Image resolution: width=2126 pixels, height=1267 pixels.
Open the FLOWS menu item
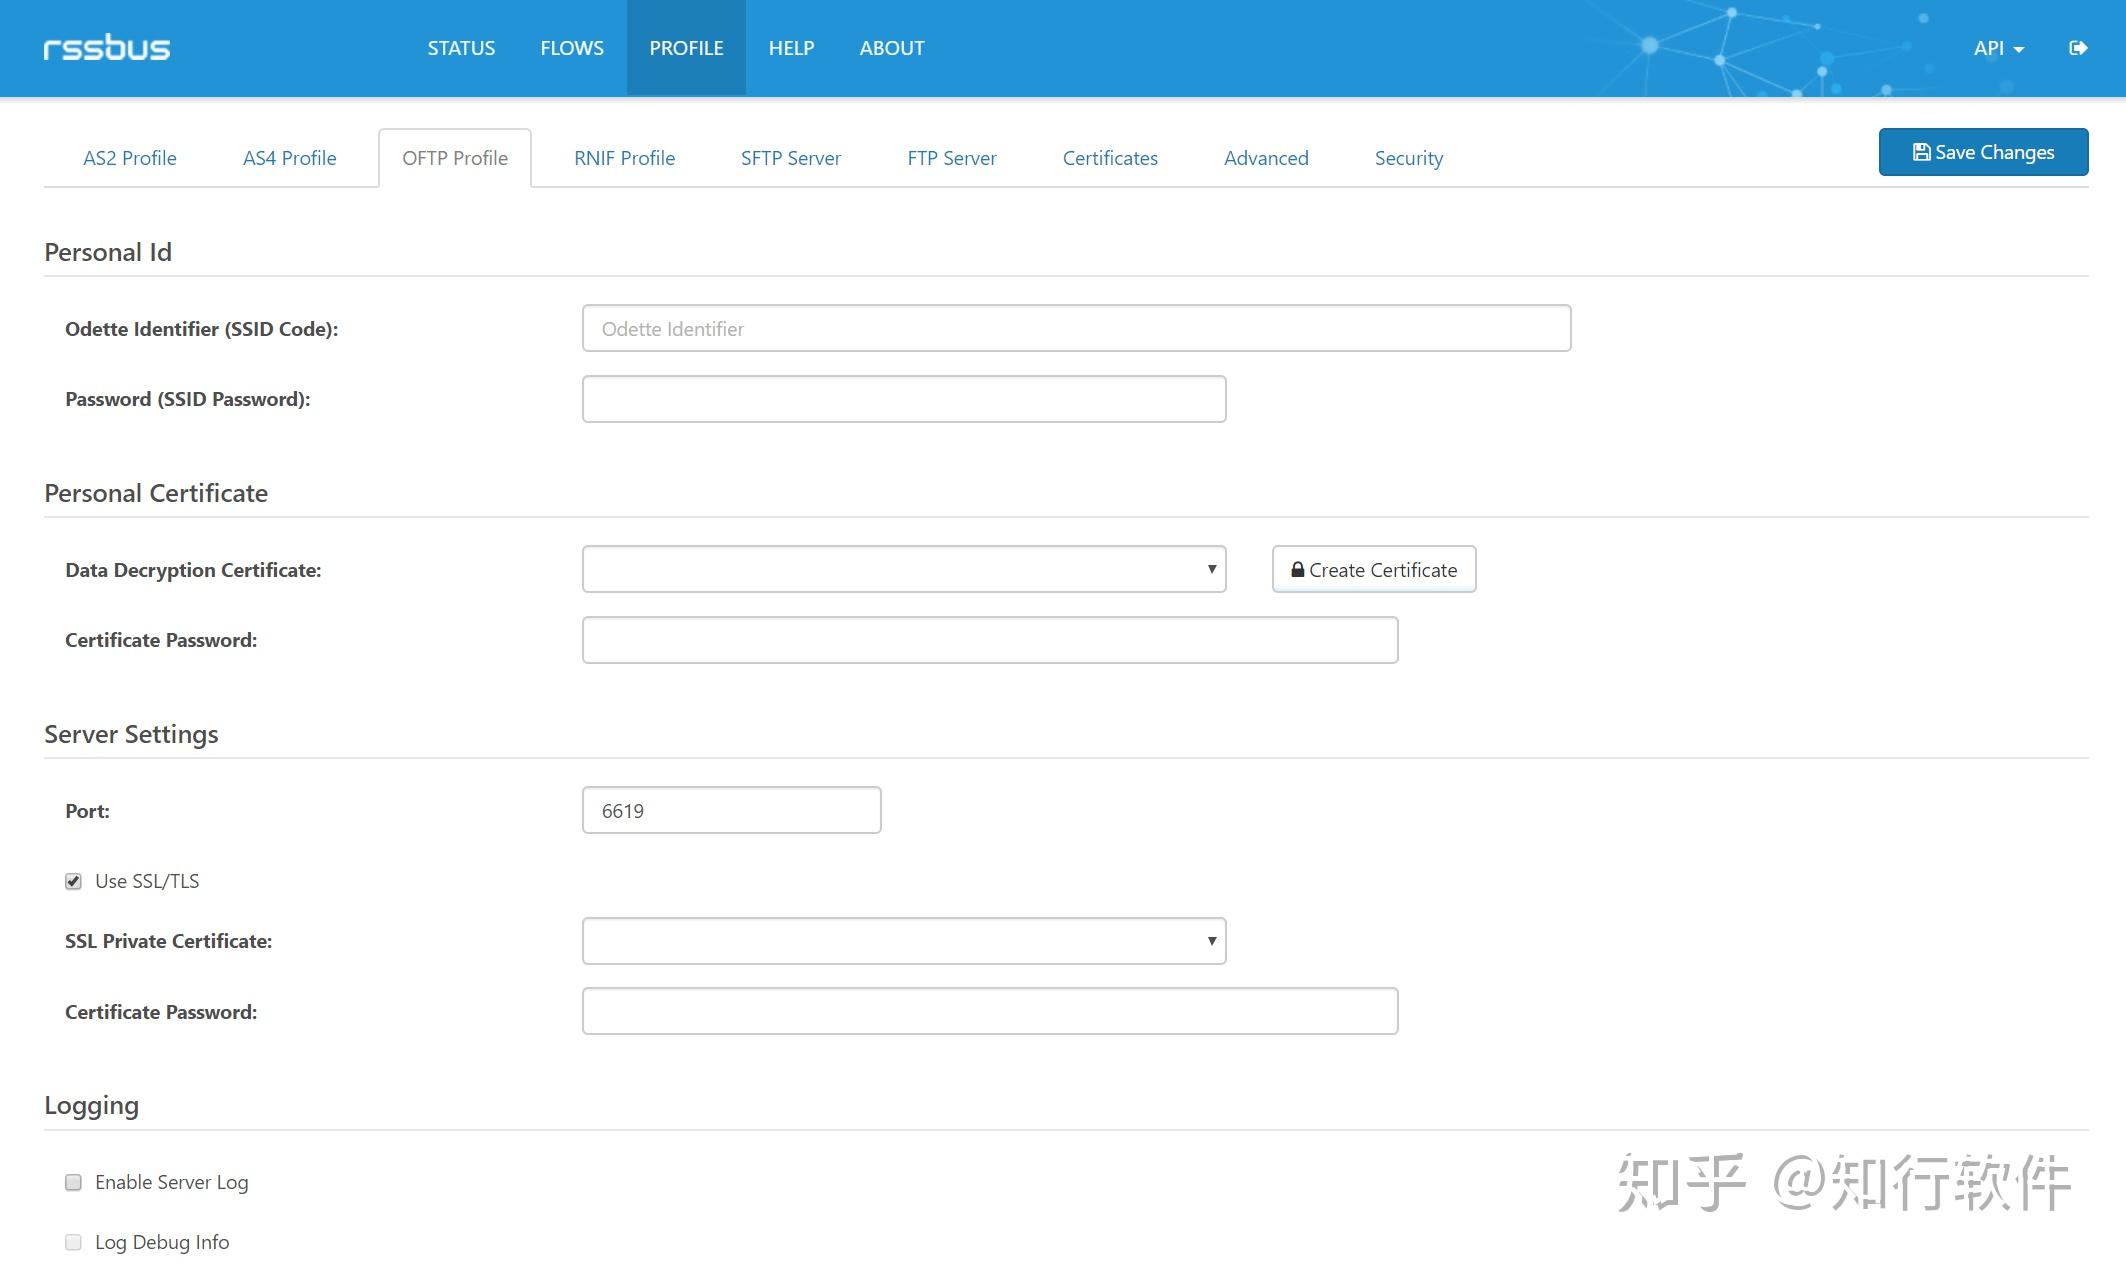tap(572, 48)
